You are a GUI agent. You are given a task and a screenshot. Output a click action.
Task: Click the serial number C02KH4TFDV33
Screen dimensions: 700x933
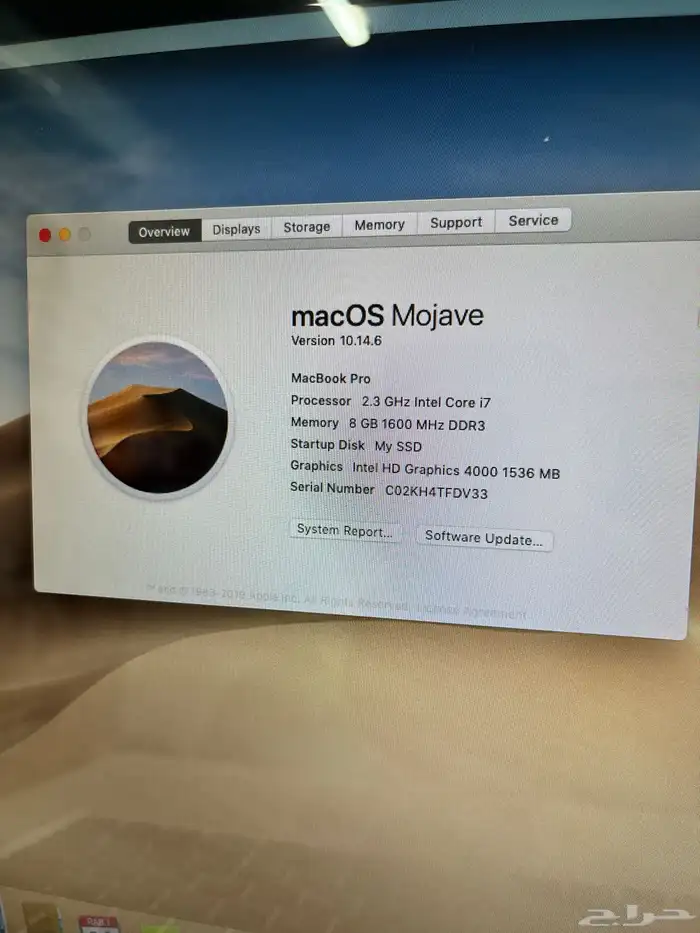[436, 492]
